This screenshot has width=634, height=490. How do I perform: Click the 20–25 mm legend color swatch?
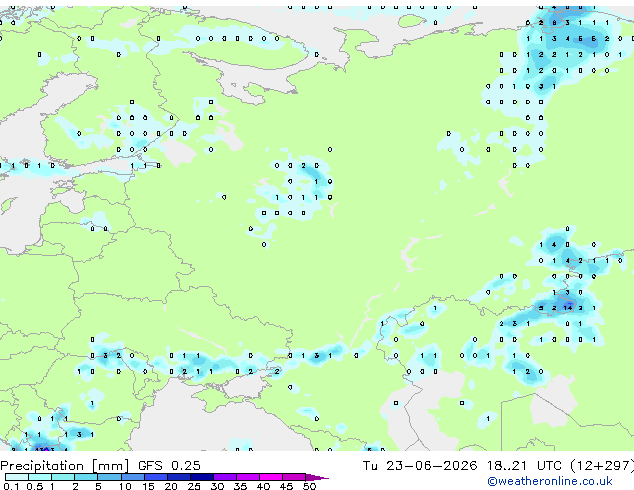[179, 477]
